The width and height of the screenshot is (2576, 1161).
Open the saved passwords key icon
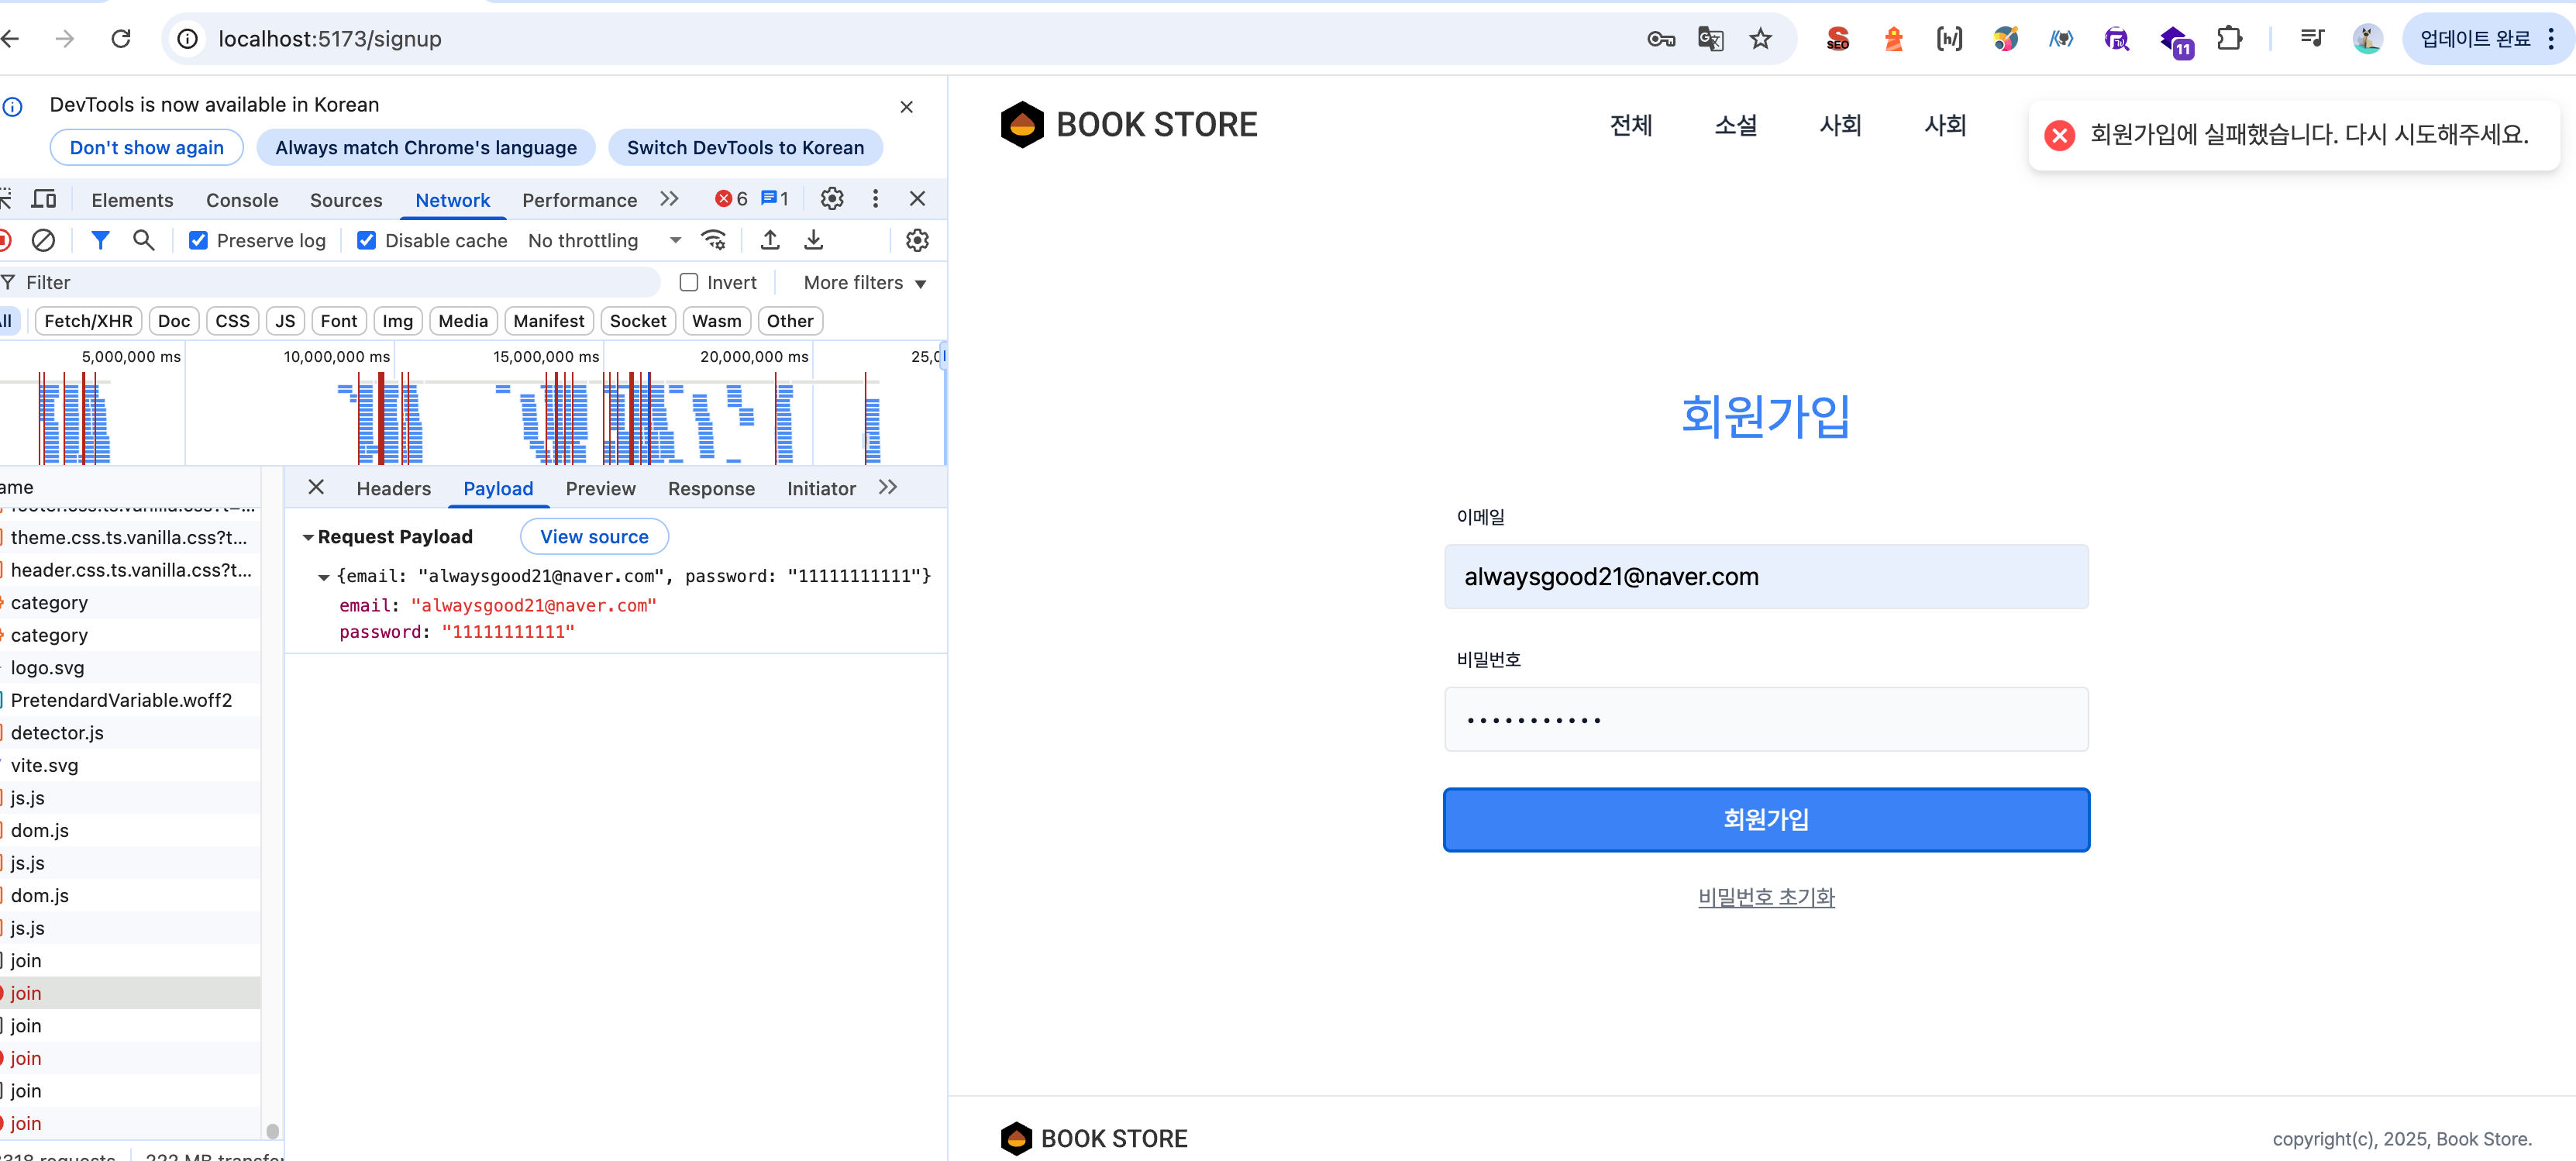pyautogui.click(x=1661, y=39)
